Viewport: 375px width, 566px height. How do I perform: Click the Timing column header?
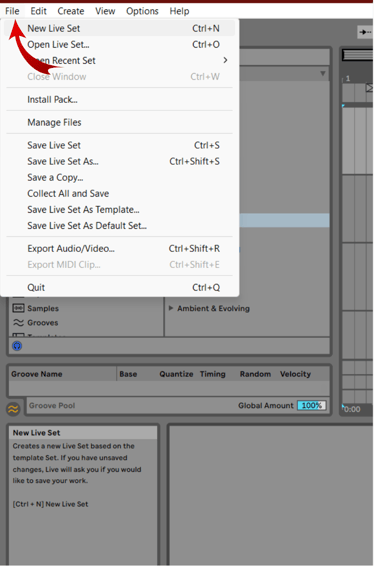point(213,374)
